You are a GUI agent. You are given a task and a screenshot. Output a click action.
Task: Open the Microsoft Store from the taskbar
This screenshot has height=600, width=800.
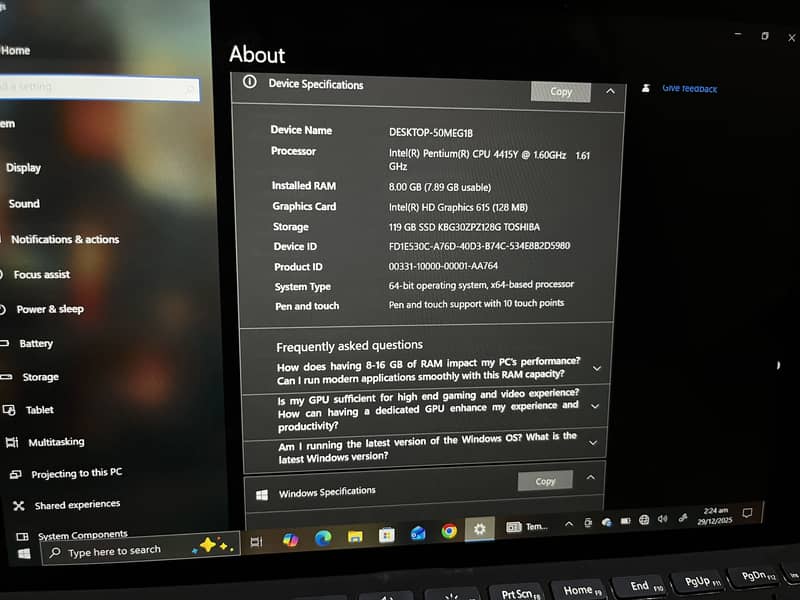tap(386, 533)
